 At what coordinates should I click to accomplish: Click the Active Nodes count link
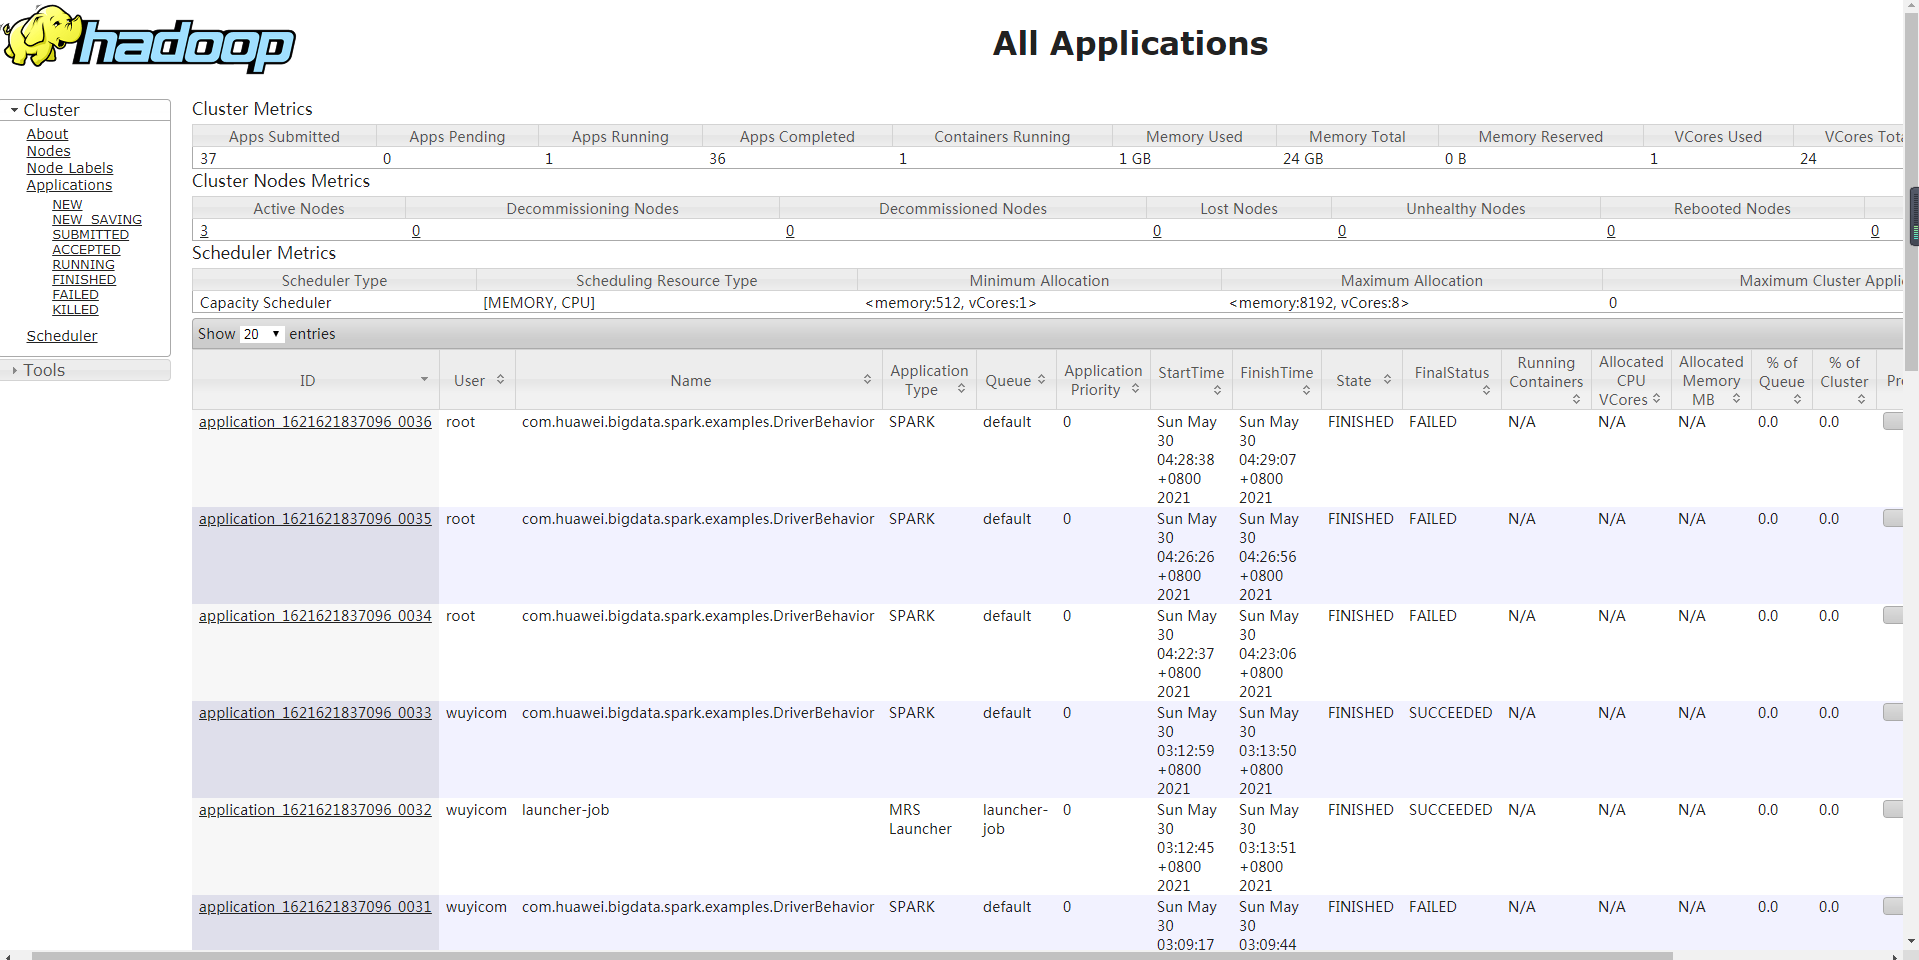(204, 231)
